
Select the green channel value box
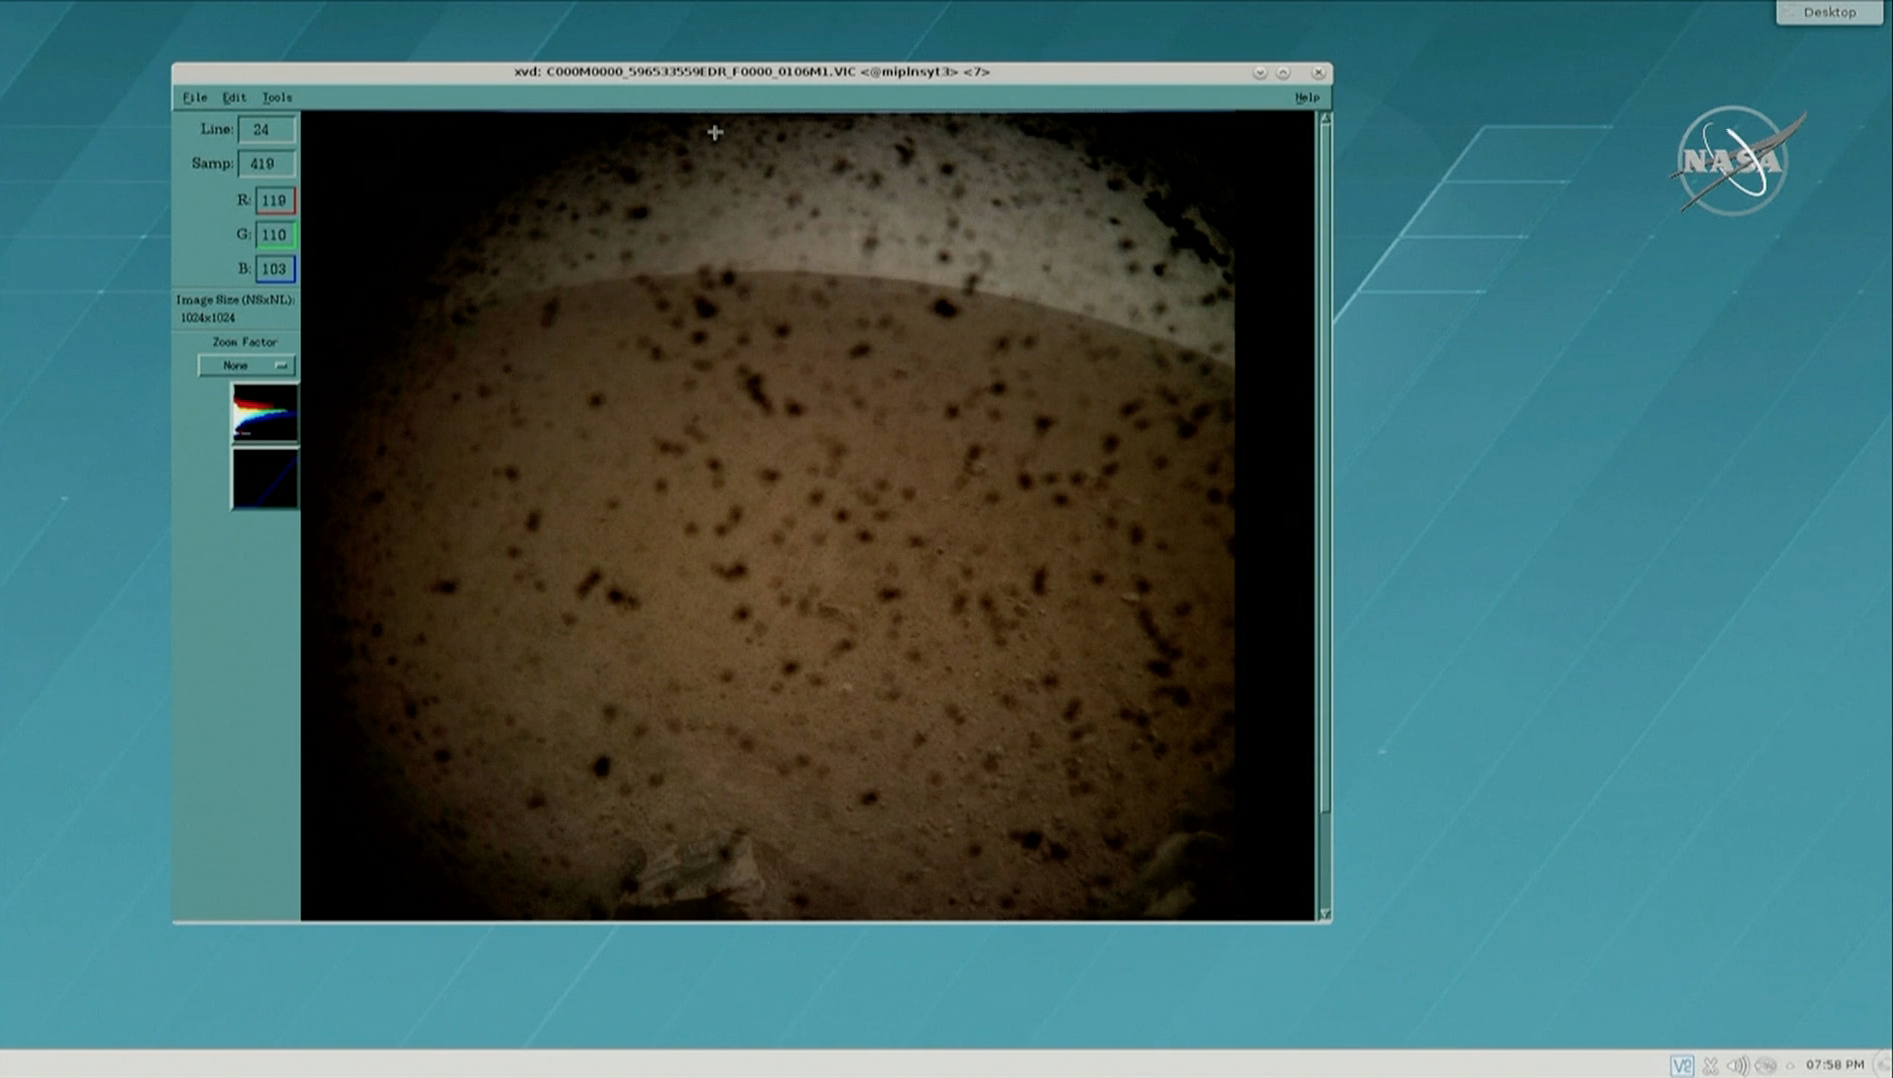[x=275, y=234]
